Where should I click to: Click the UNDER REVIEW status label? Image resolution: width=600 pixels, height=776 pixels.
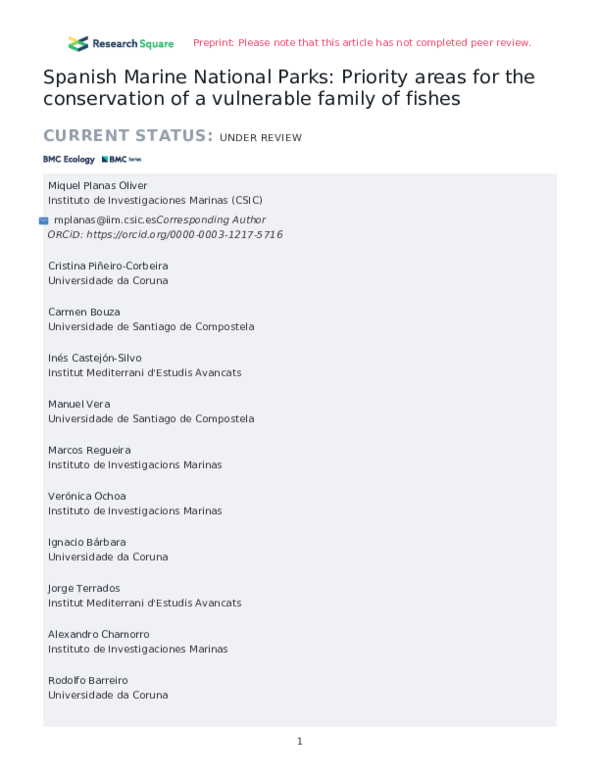(x=260, y=137)
